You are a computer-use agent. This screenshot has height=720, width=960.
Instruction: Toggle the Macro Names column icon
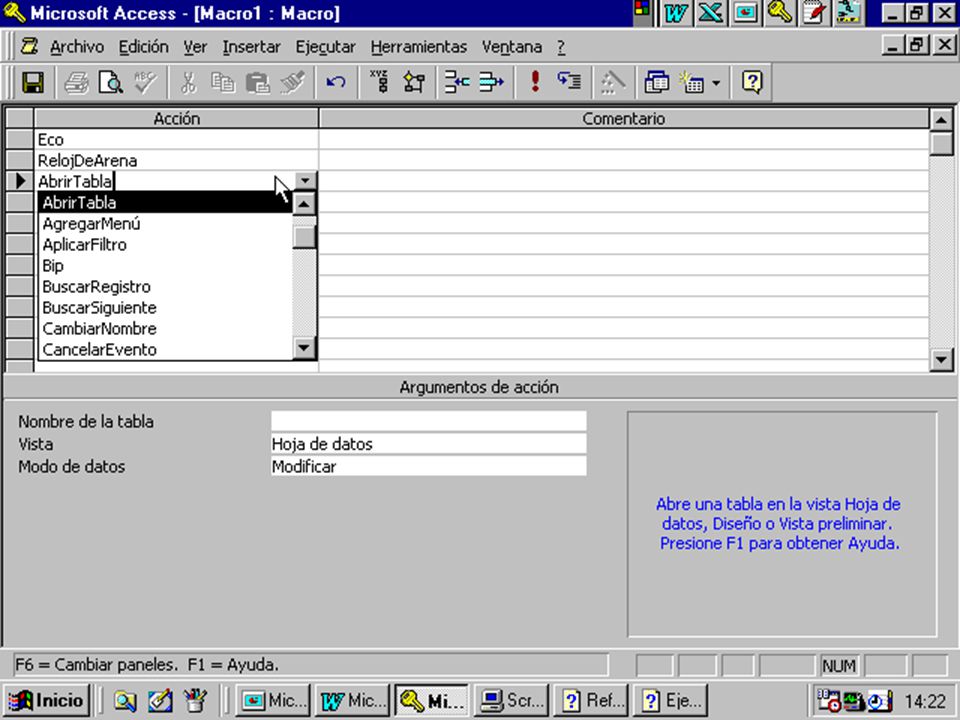pyautogui.click(x=380, y=82)
